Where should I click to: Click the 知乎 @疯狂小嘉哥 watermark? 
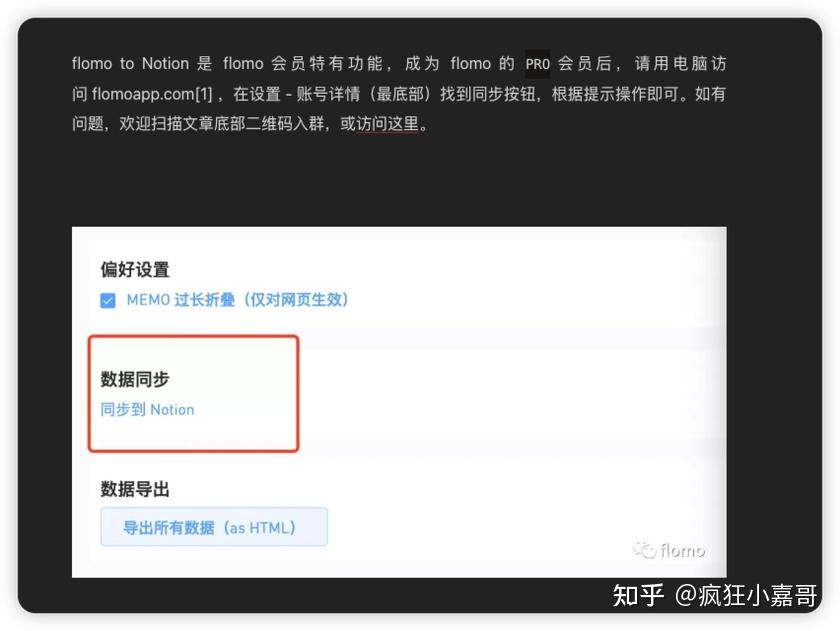(x=715, y=595)
